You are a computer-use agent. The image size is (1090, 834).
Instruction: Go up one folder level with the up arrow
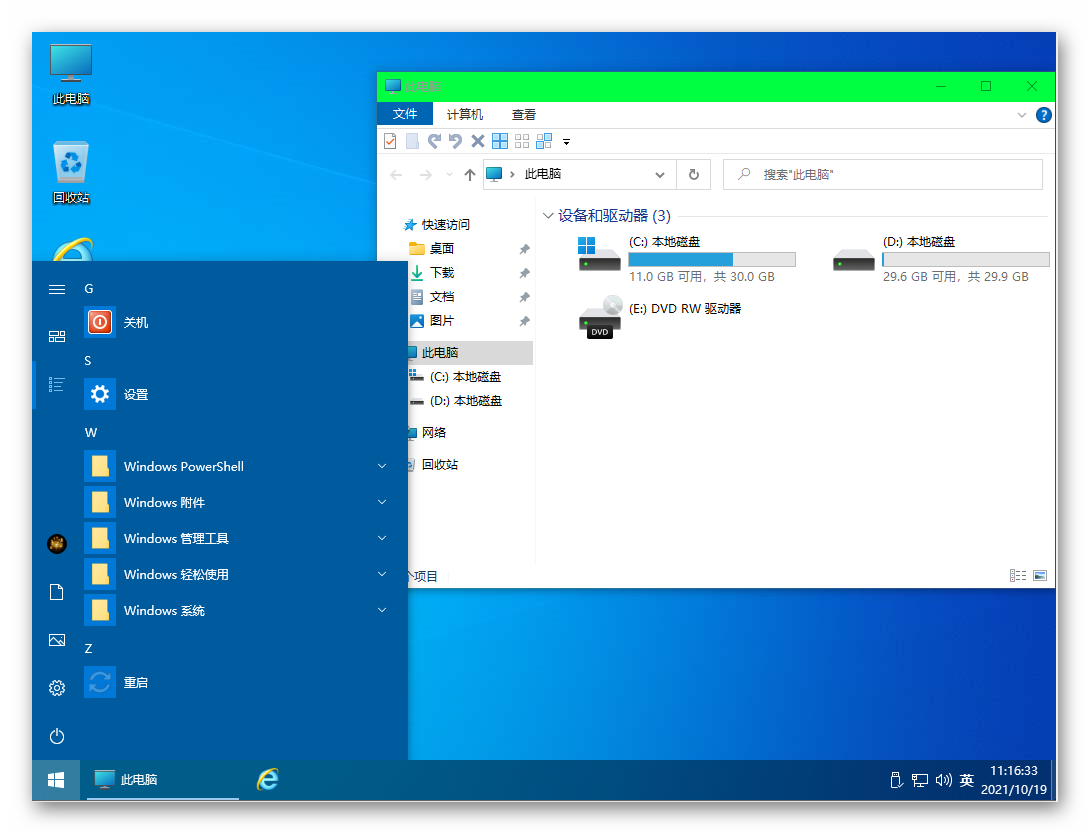click(470, 175)
